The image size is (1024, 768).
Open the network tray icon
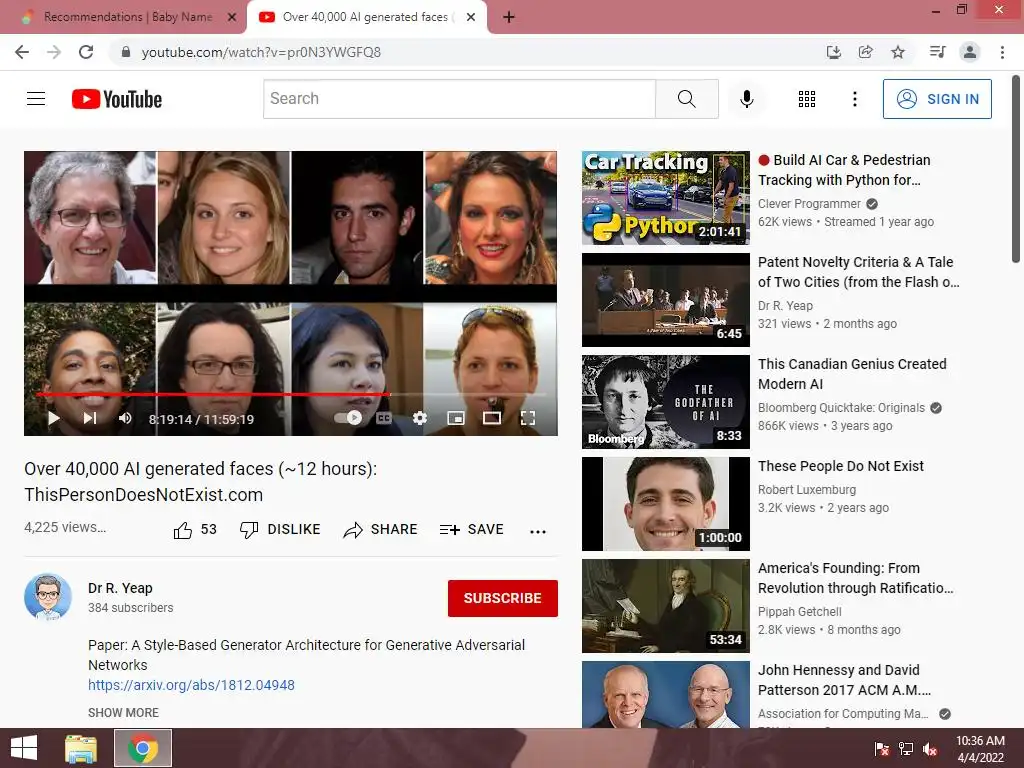pyautogui.click(x=906, y=748)
